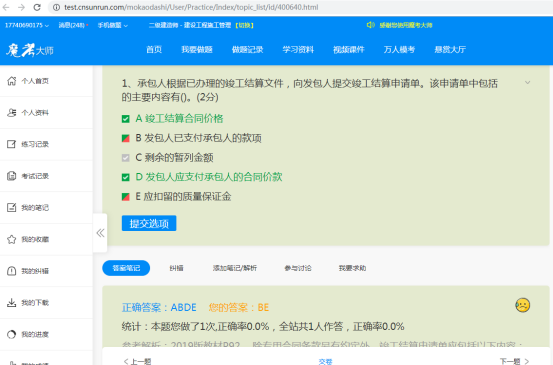The image size is (553, 365).
Task: Click the 【切换】 switch subject link
Action: click(244, 25)
